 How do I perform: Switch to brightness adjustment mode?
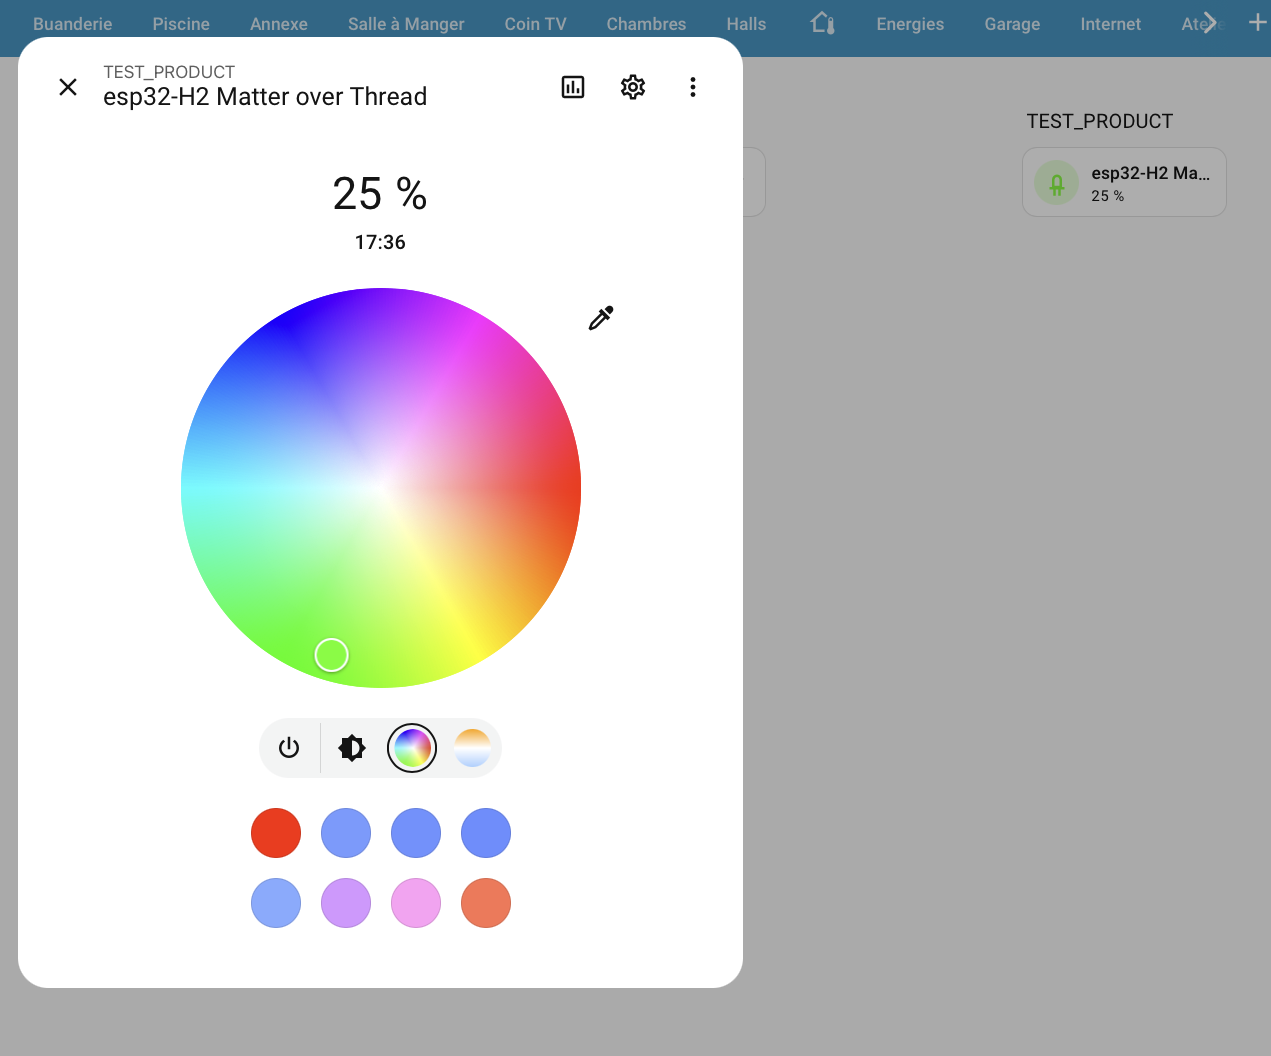click(351, 747)
